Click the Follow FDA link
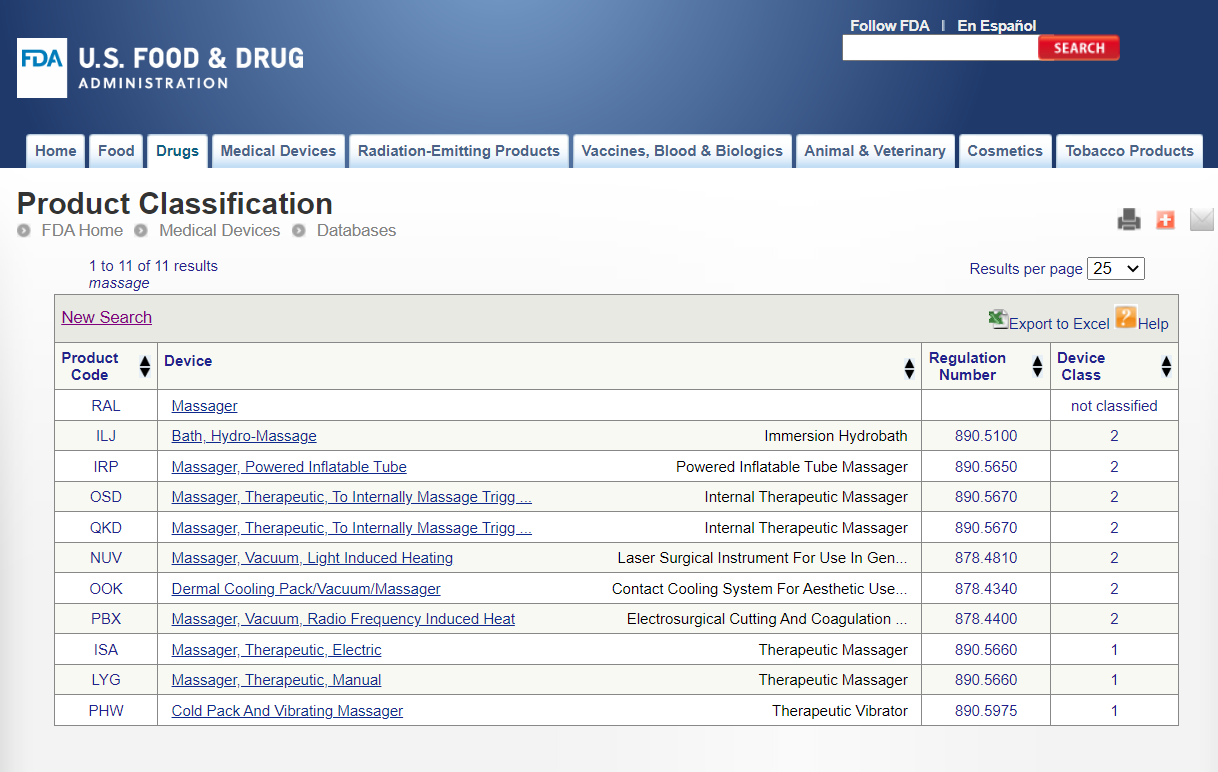This screenshot has height=772, width=1218. pos(890,26)
